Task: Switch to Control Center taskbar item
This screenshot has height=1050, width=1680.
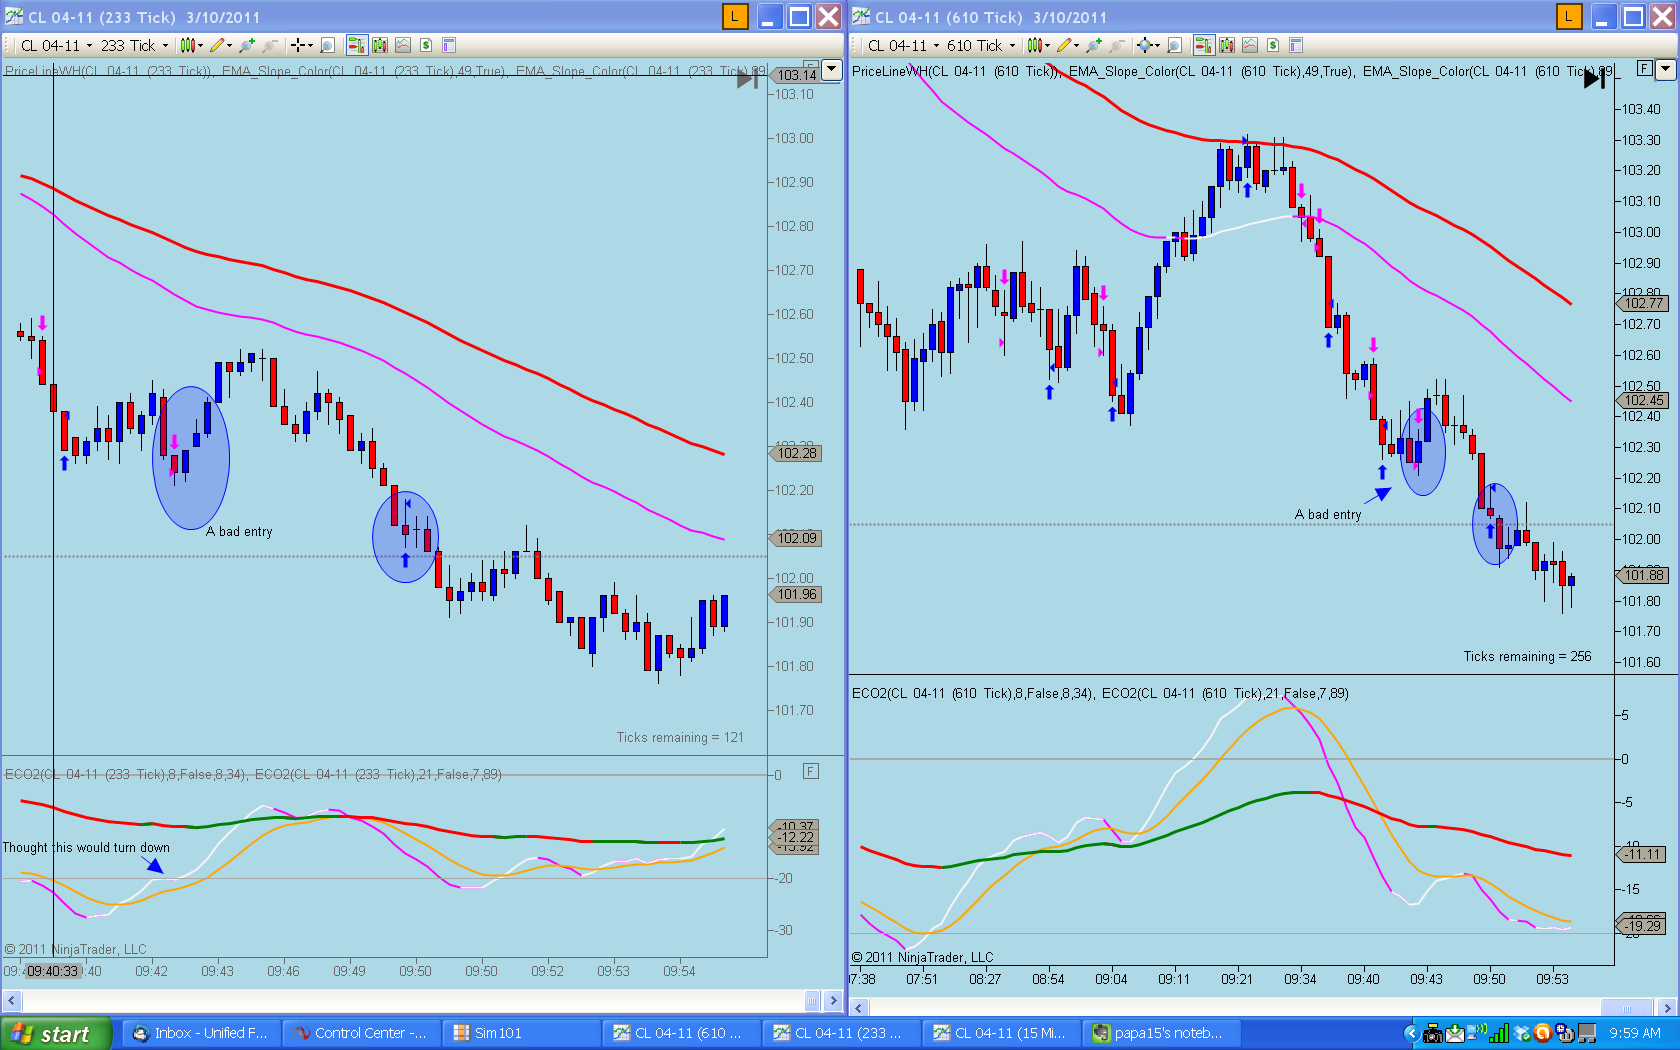Action: coord(361,1034)
